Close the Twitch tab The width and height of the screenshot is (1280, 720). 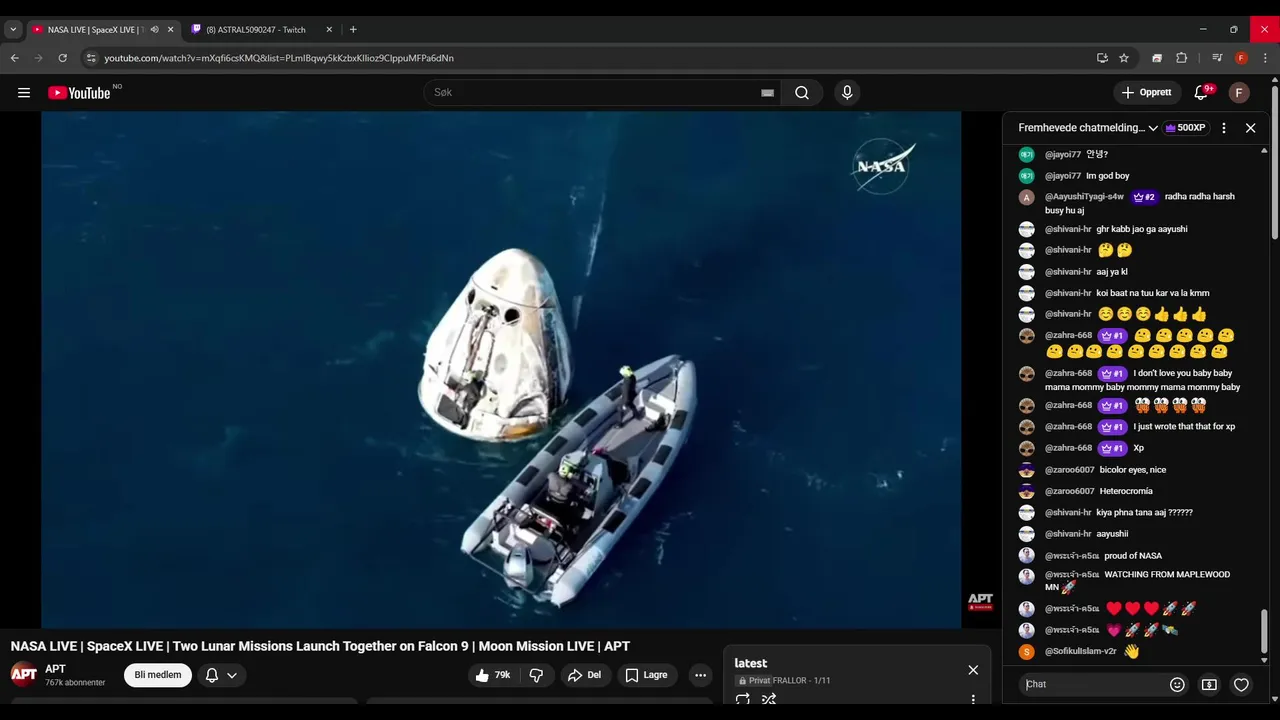[x=329, y=30]
